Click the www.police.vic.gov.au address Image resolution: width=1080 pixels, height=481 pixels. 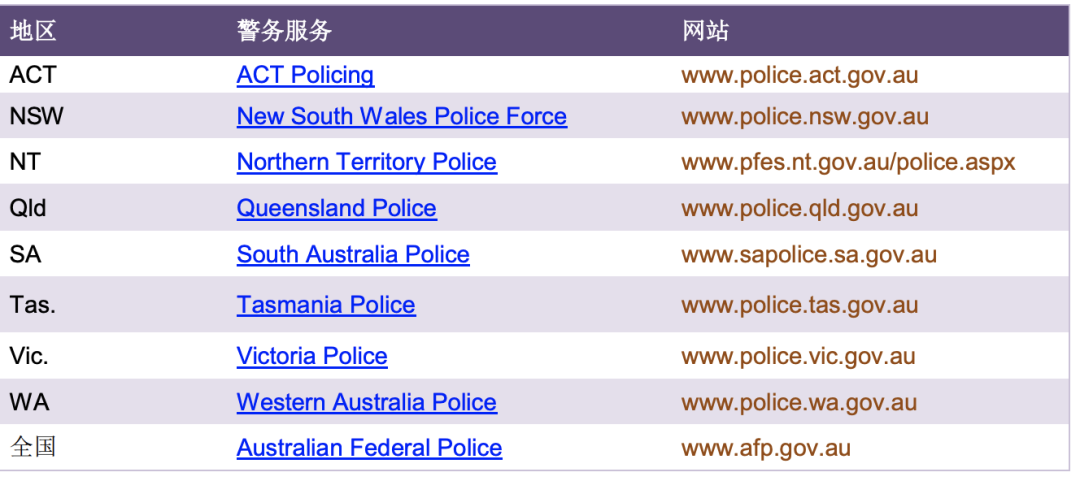point(798,356)
